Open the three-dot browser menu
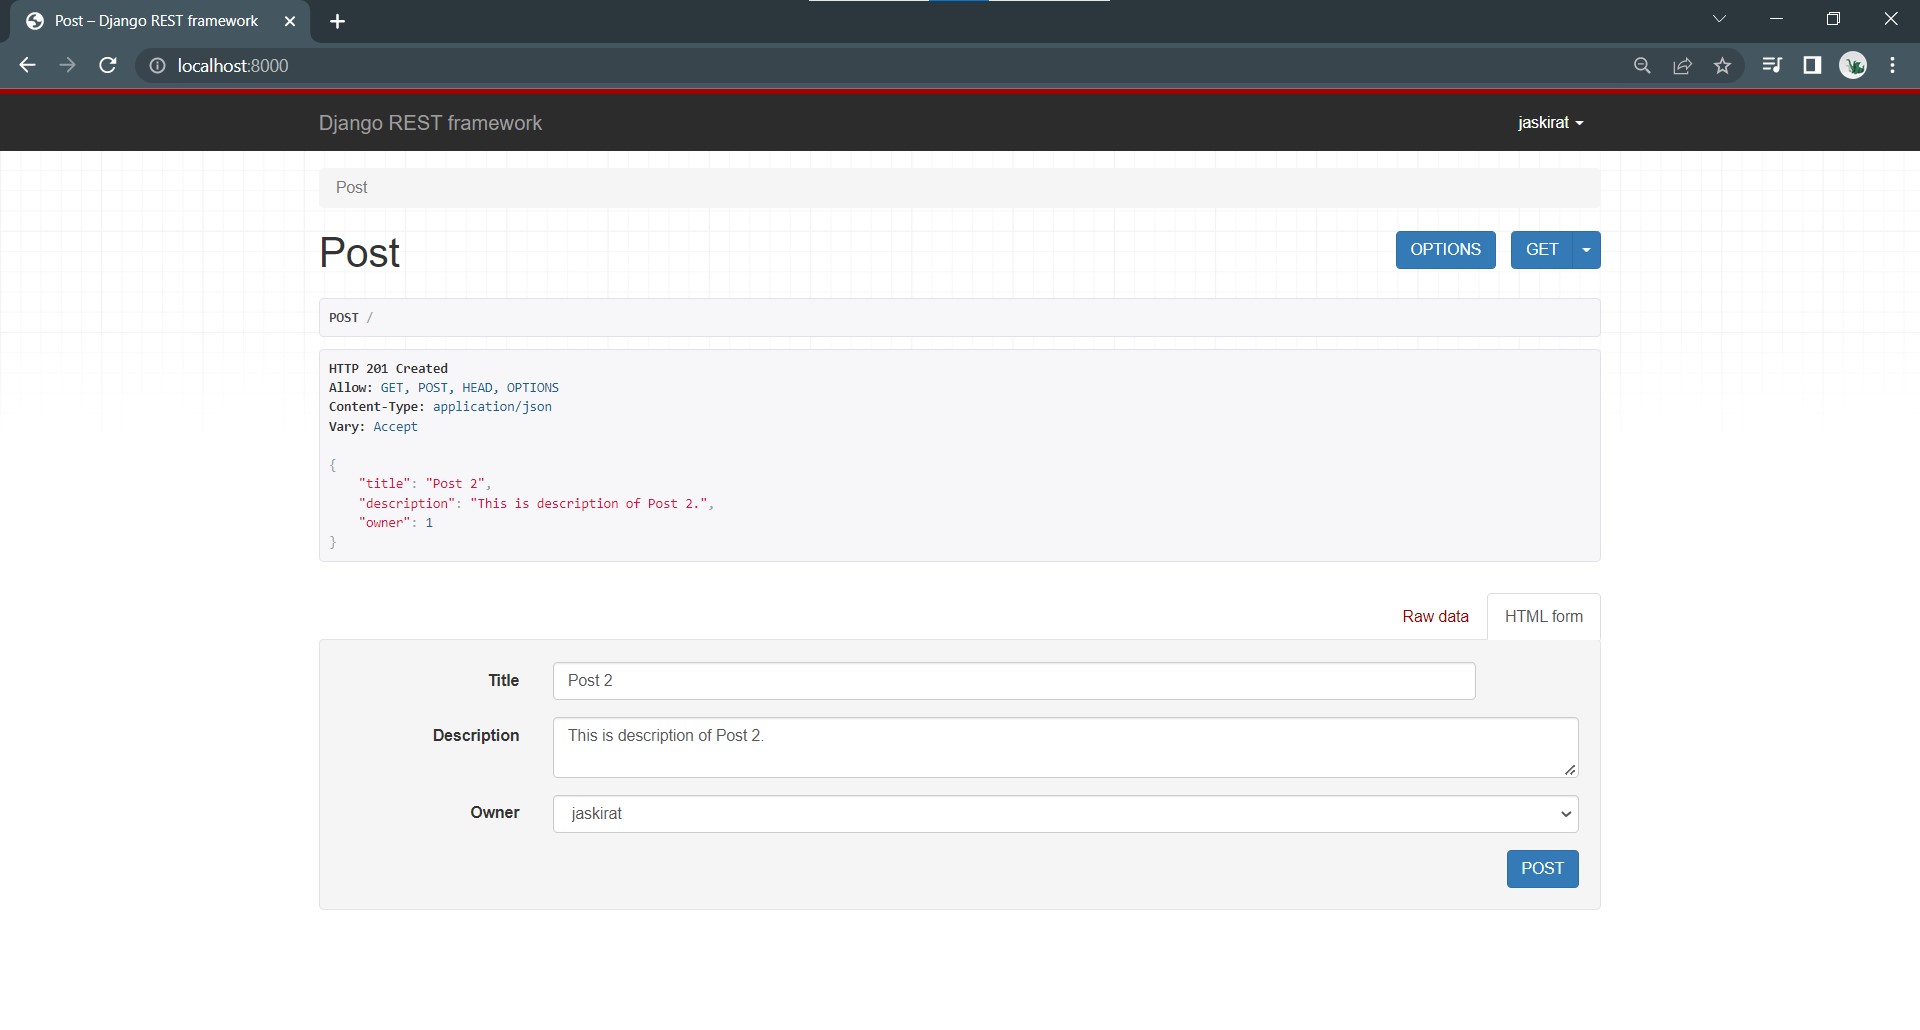1920x1030 pixels. coord(1892,65)
